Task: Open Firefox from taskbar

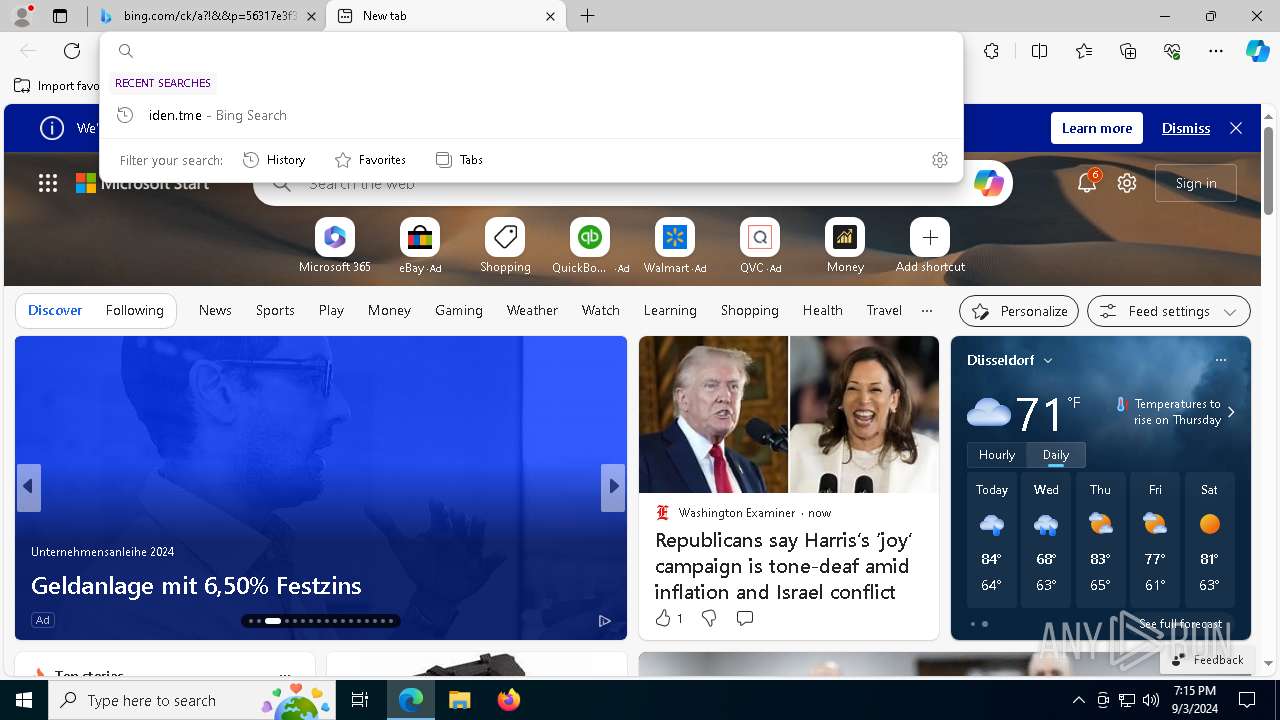Action: 508,700
